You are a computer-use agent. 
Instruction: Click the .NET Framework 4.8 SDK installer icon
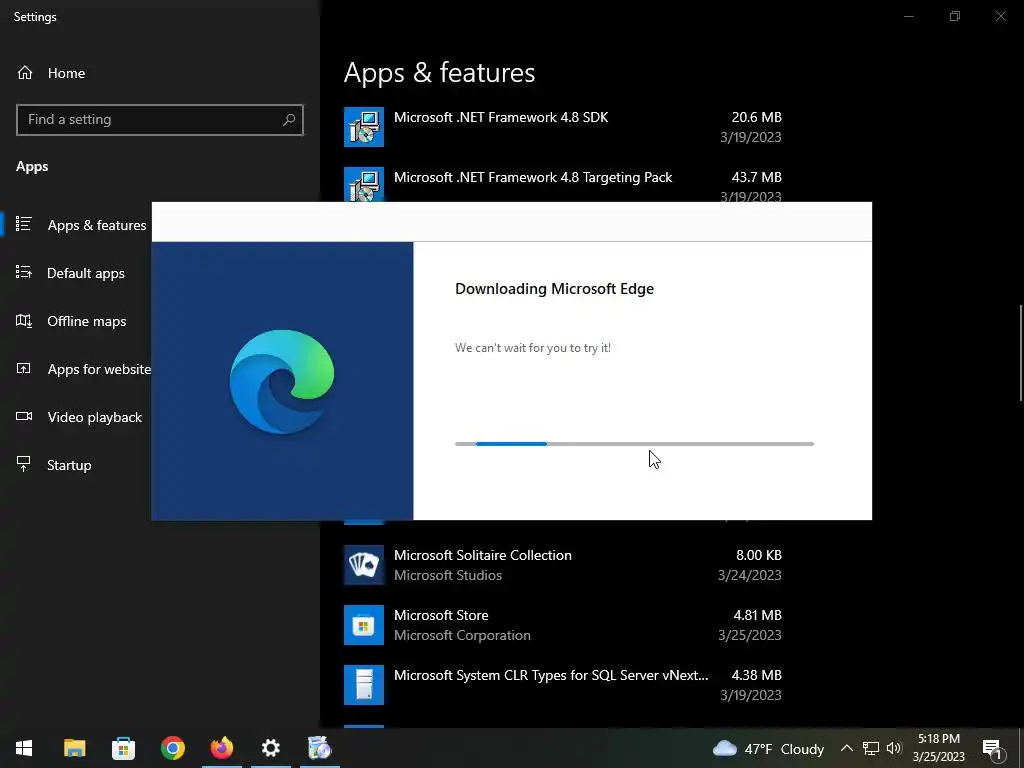pos(364,127)
